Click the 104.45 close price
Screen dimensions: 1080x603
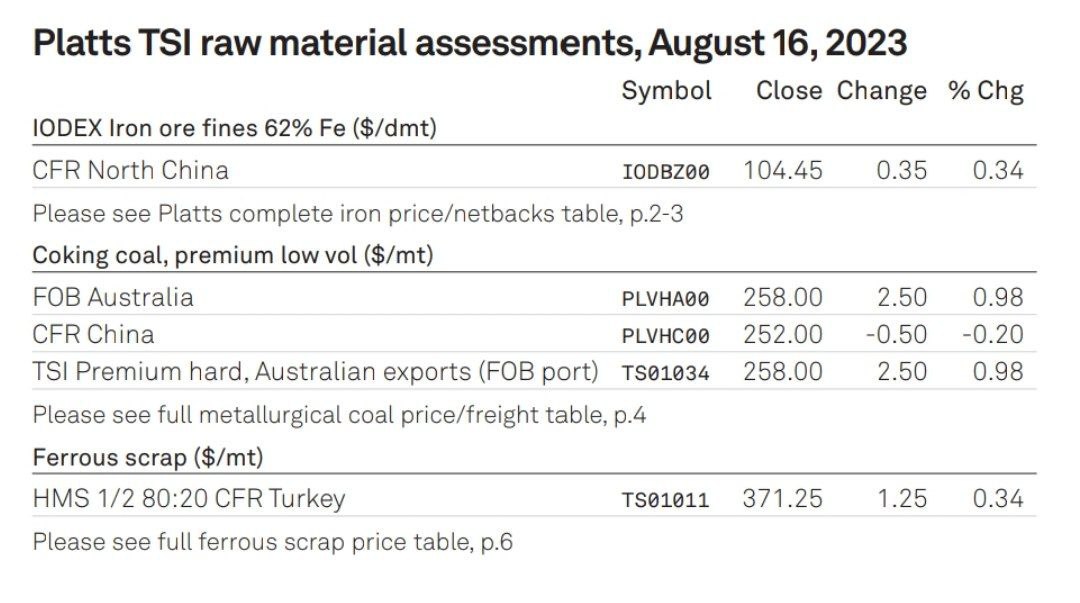click(783, 171)
